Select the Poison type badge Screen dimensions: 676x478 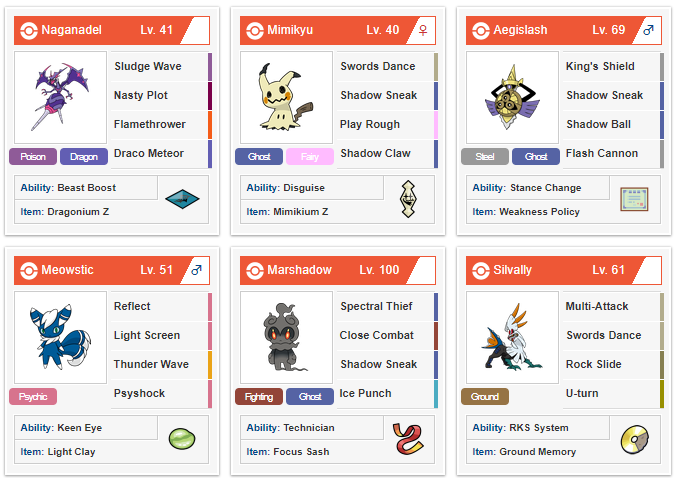[33, 156]
